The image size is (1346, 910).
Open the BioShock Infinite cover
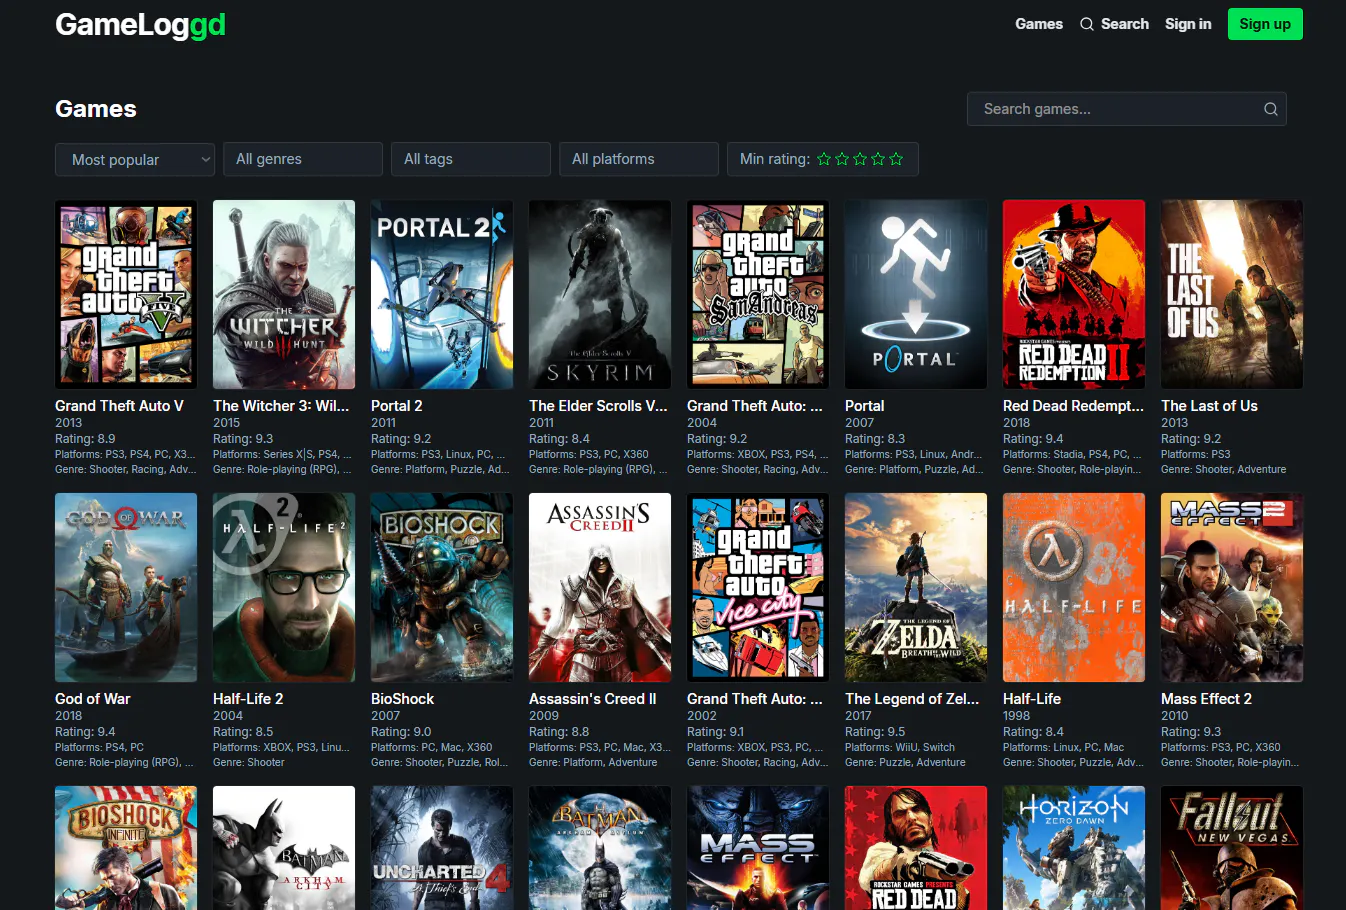coord(126,848)
